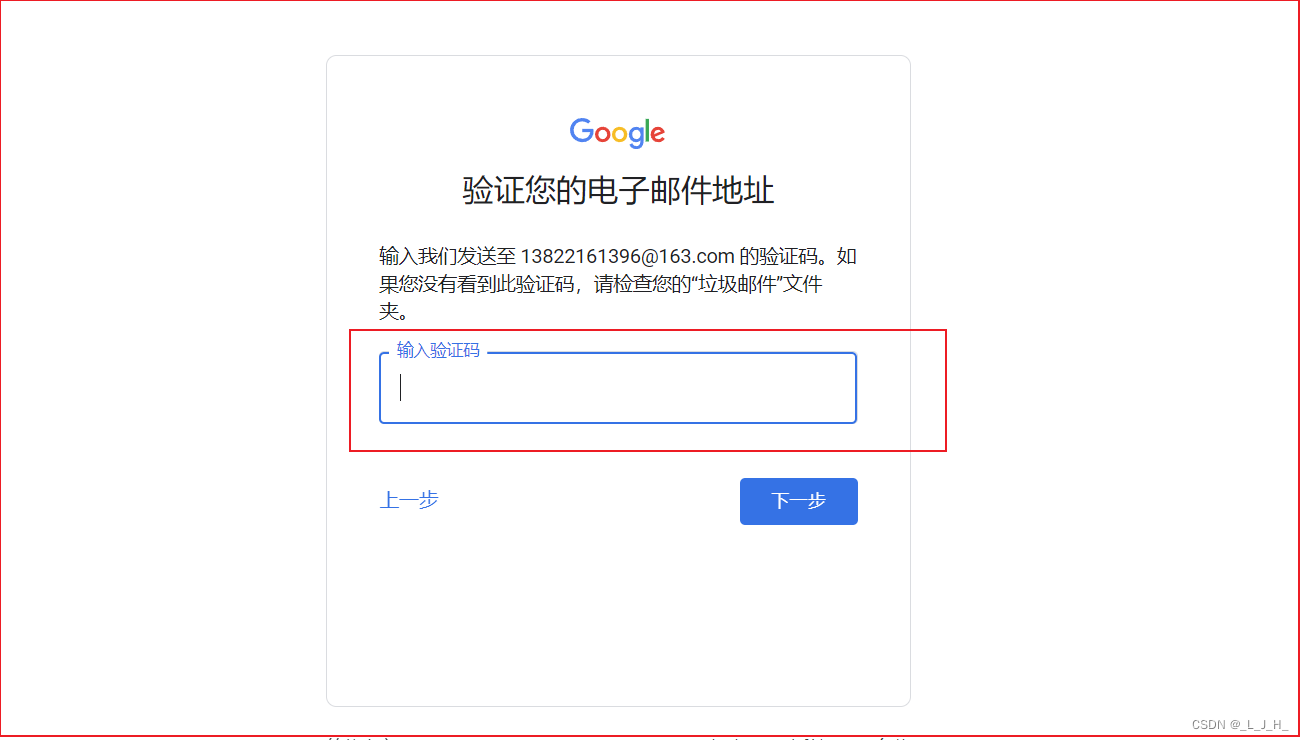Focus the 输入验证码 verification code field

click(x=618, y=388)
